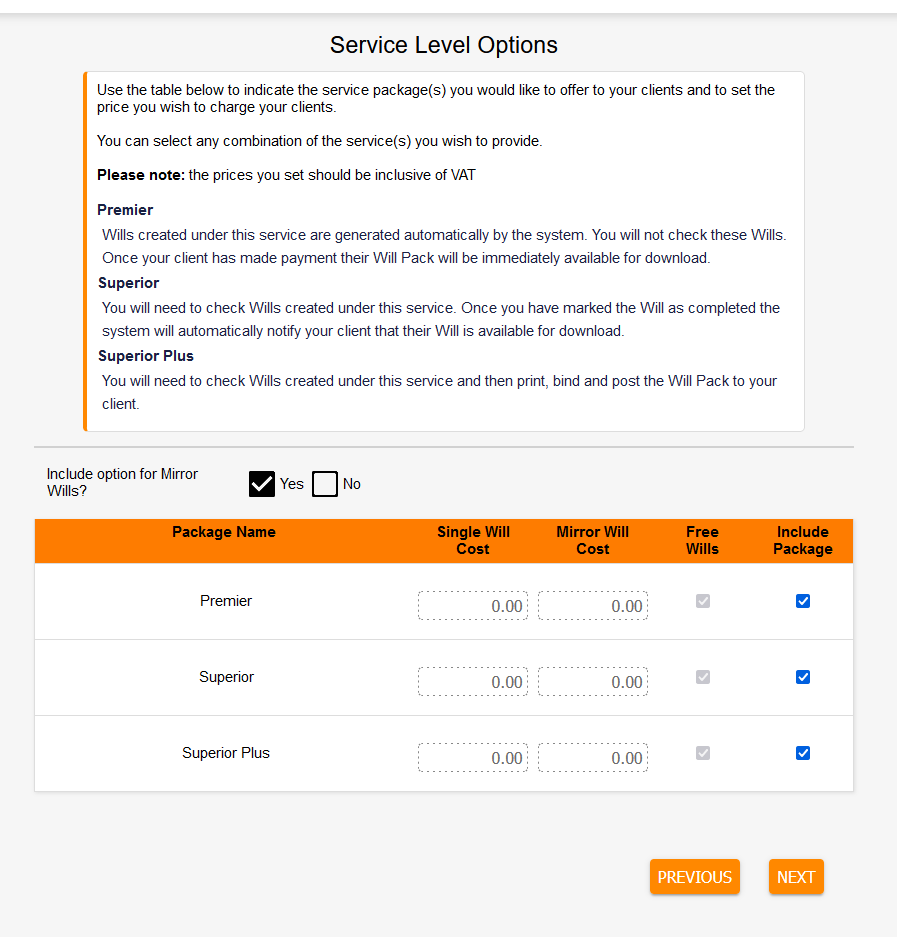This screenshot has height=937, width=897.
Task: Edit Superior Plus Single Will Cost field
Action: click(x=473, y=758)
